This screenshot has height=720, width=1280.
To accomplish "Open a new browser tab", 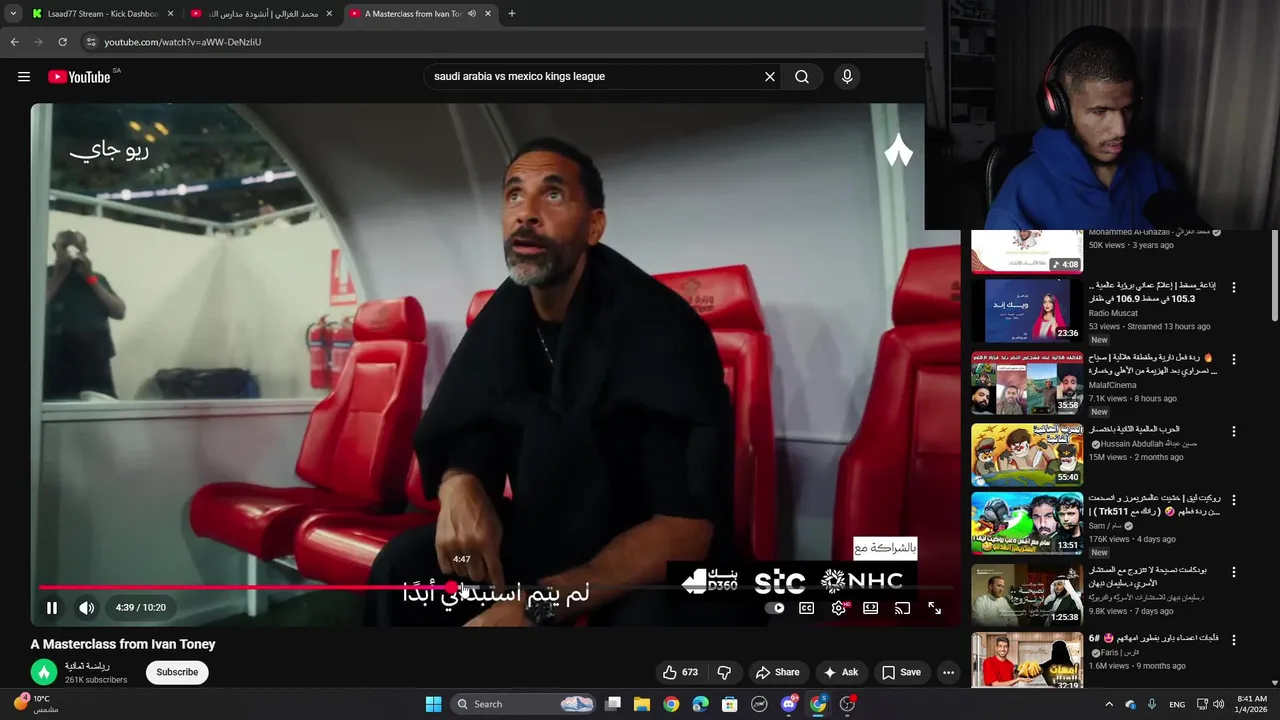I will [511, 14].
